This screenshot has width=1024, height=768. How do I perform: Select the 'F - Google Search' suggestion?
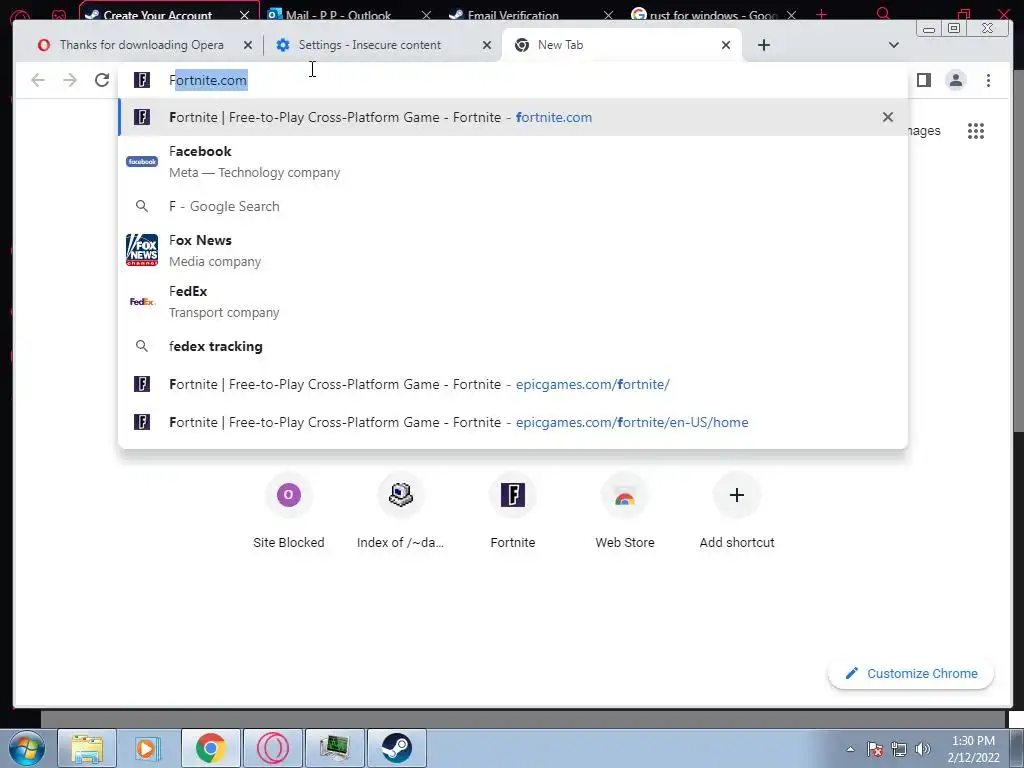513,206
